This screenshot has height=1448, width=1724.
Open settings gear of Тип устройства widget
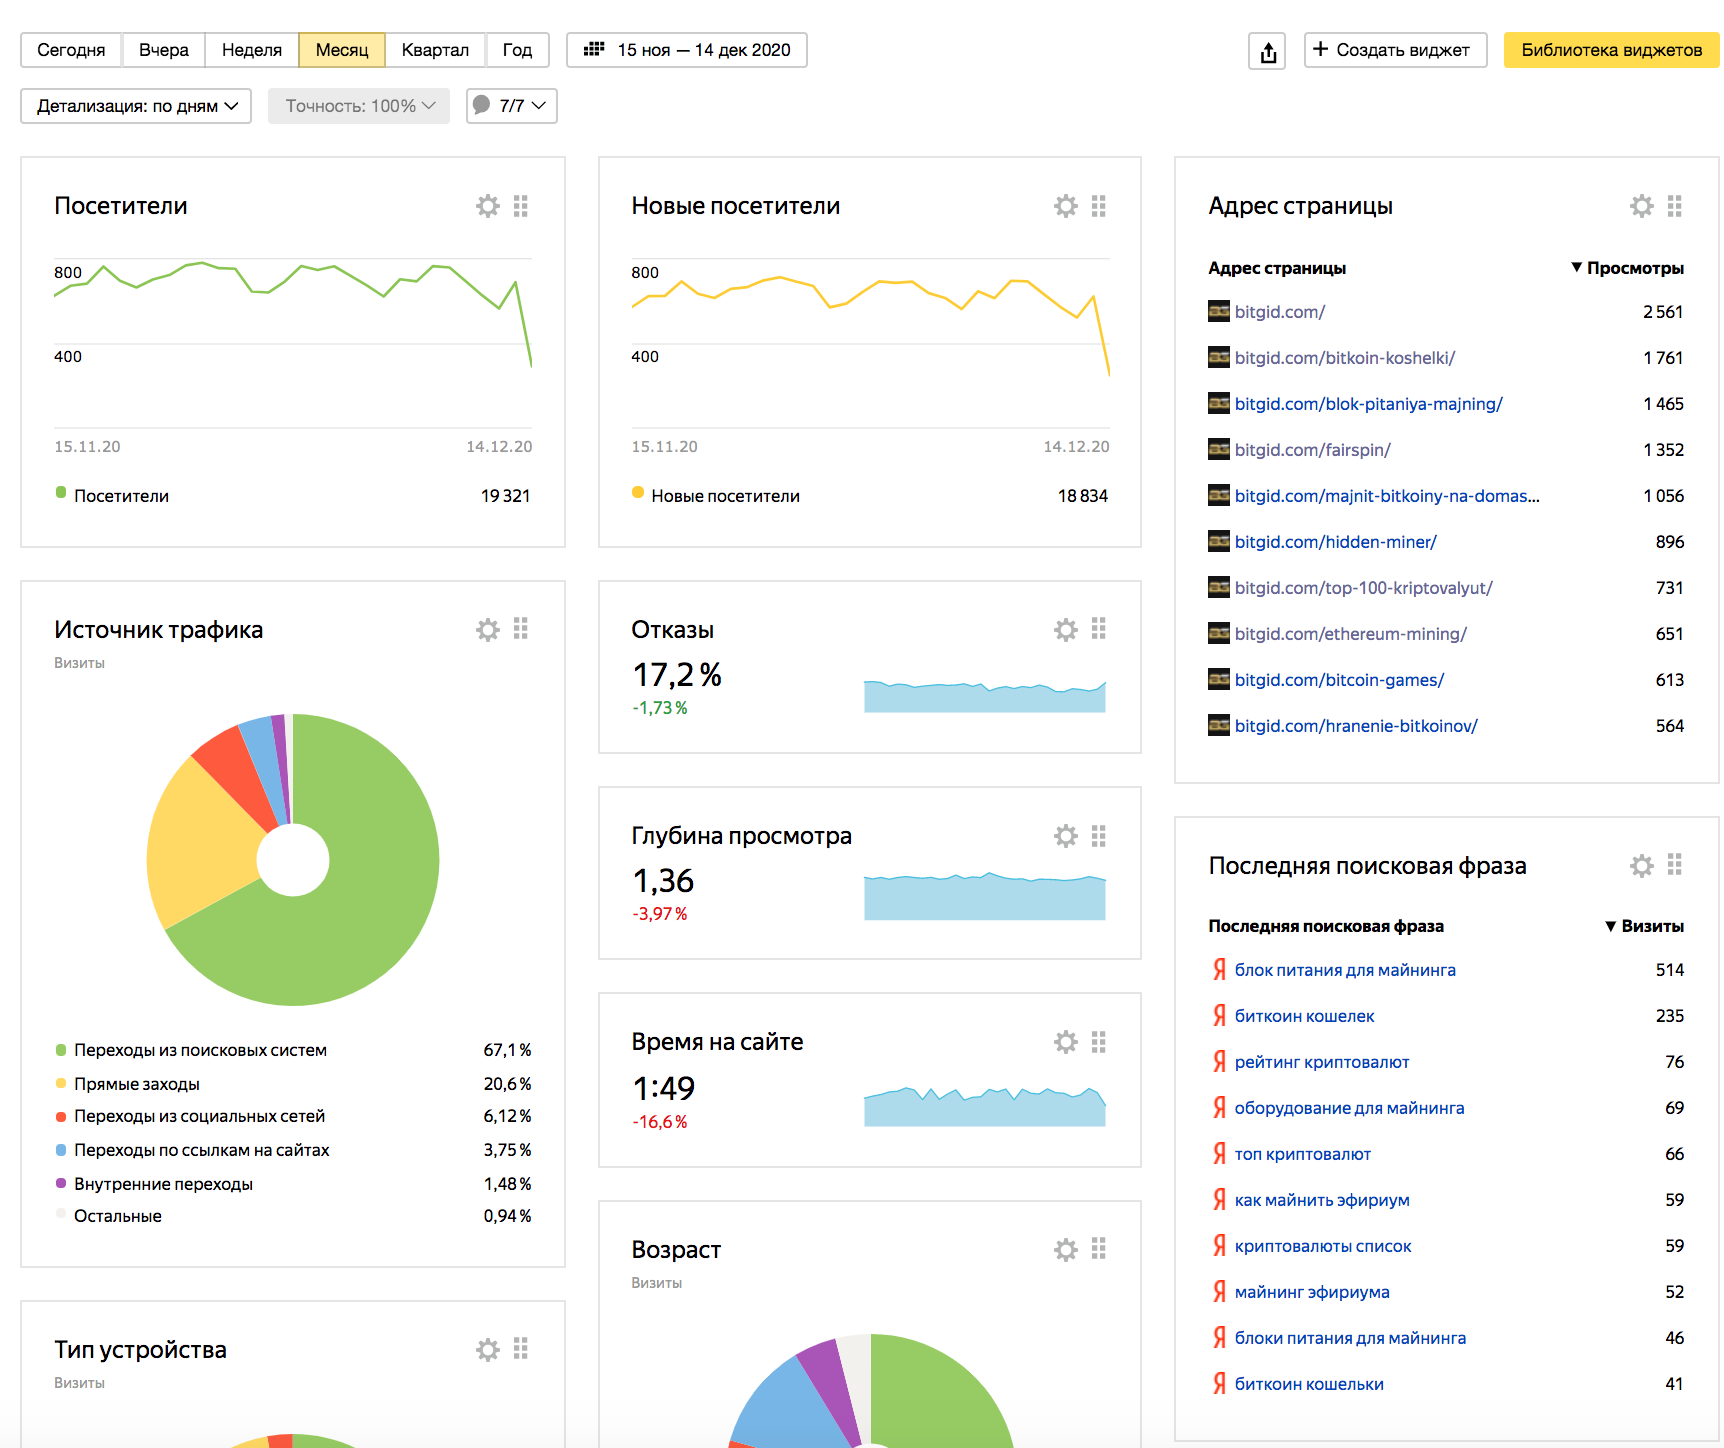487,1350
